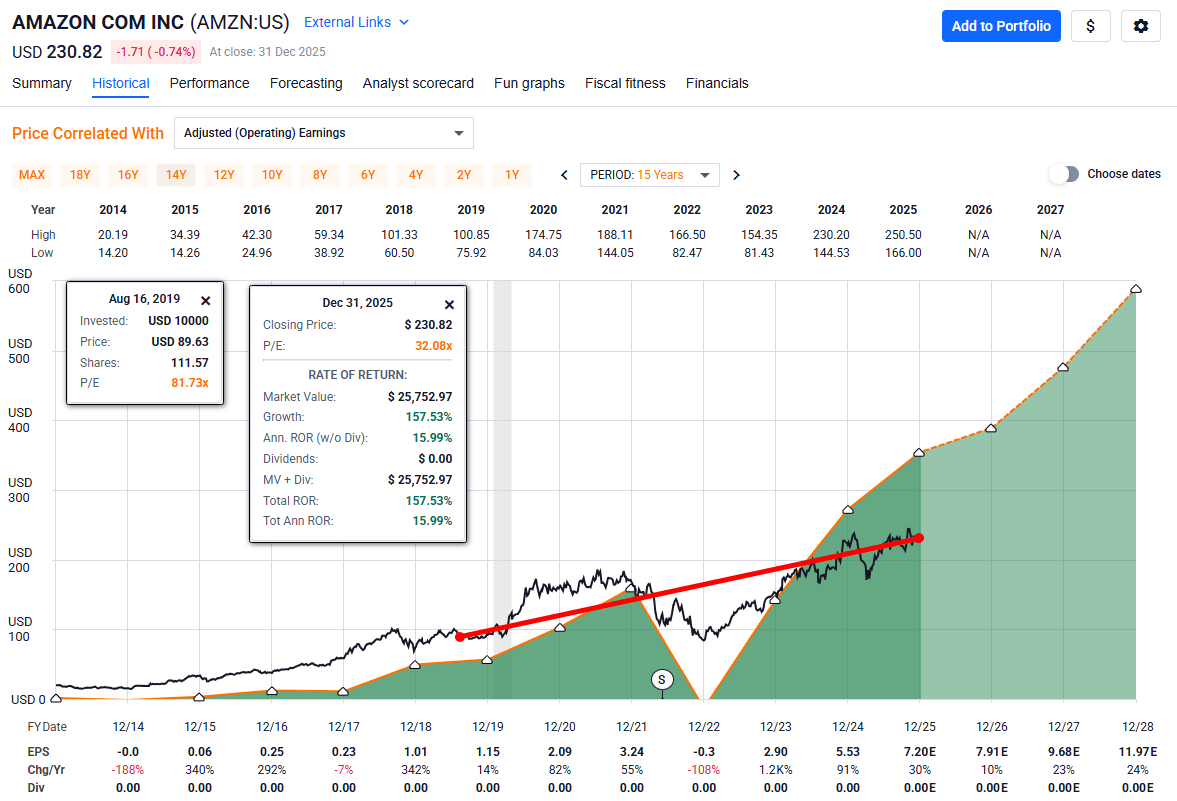Open the PERIOD: 15 Years dropdown
The image size is (1177, 801).
[649, 174]
